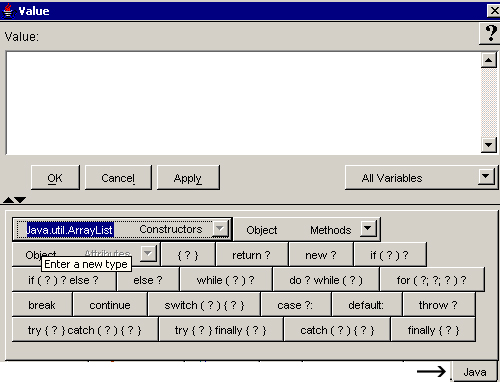Click the Java button at the bottom
Screen dimensions: 500x382
475,372
